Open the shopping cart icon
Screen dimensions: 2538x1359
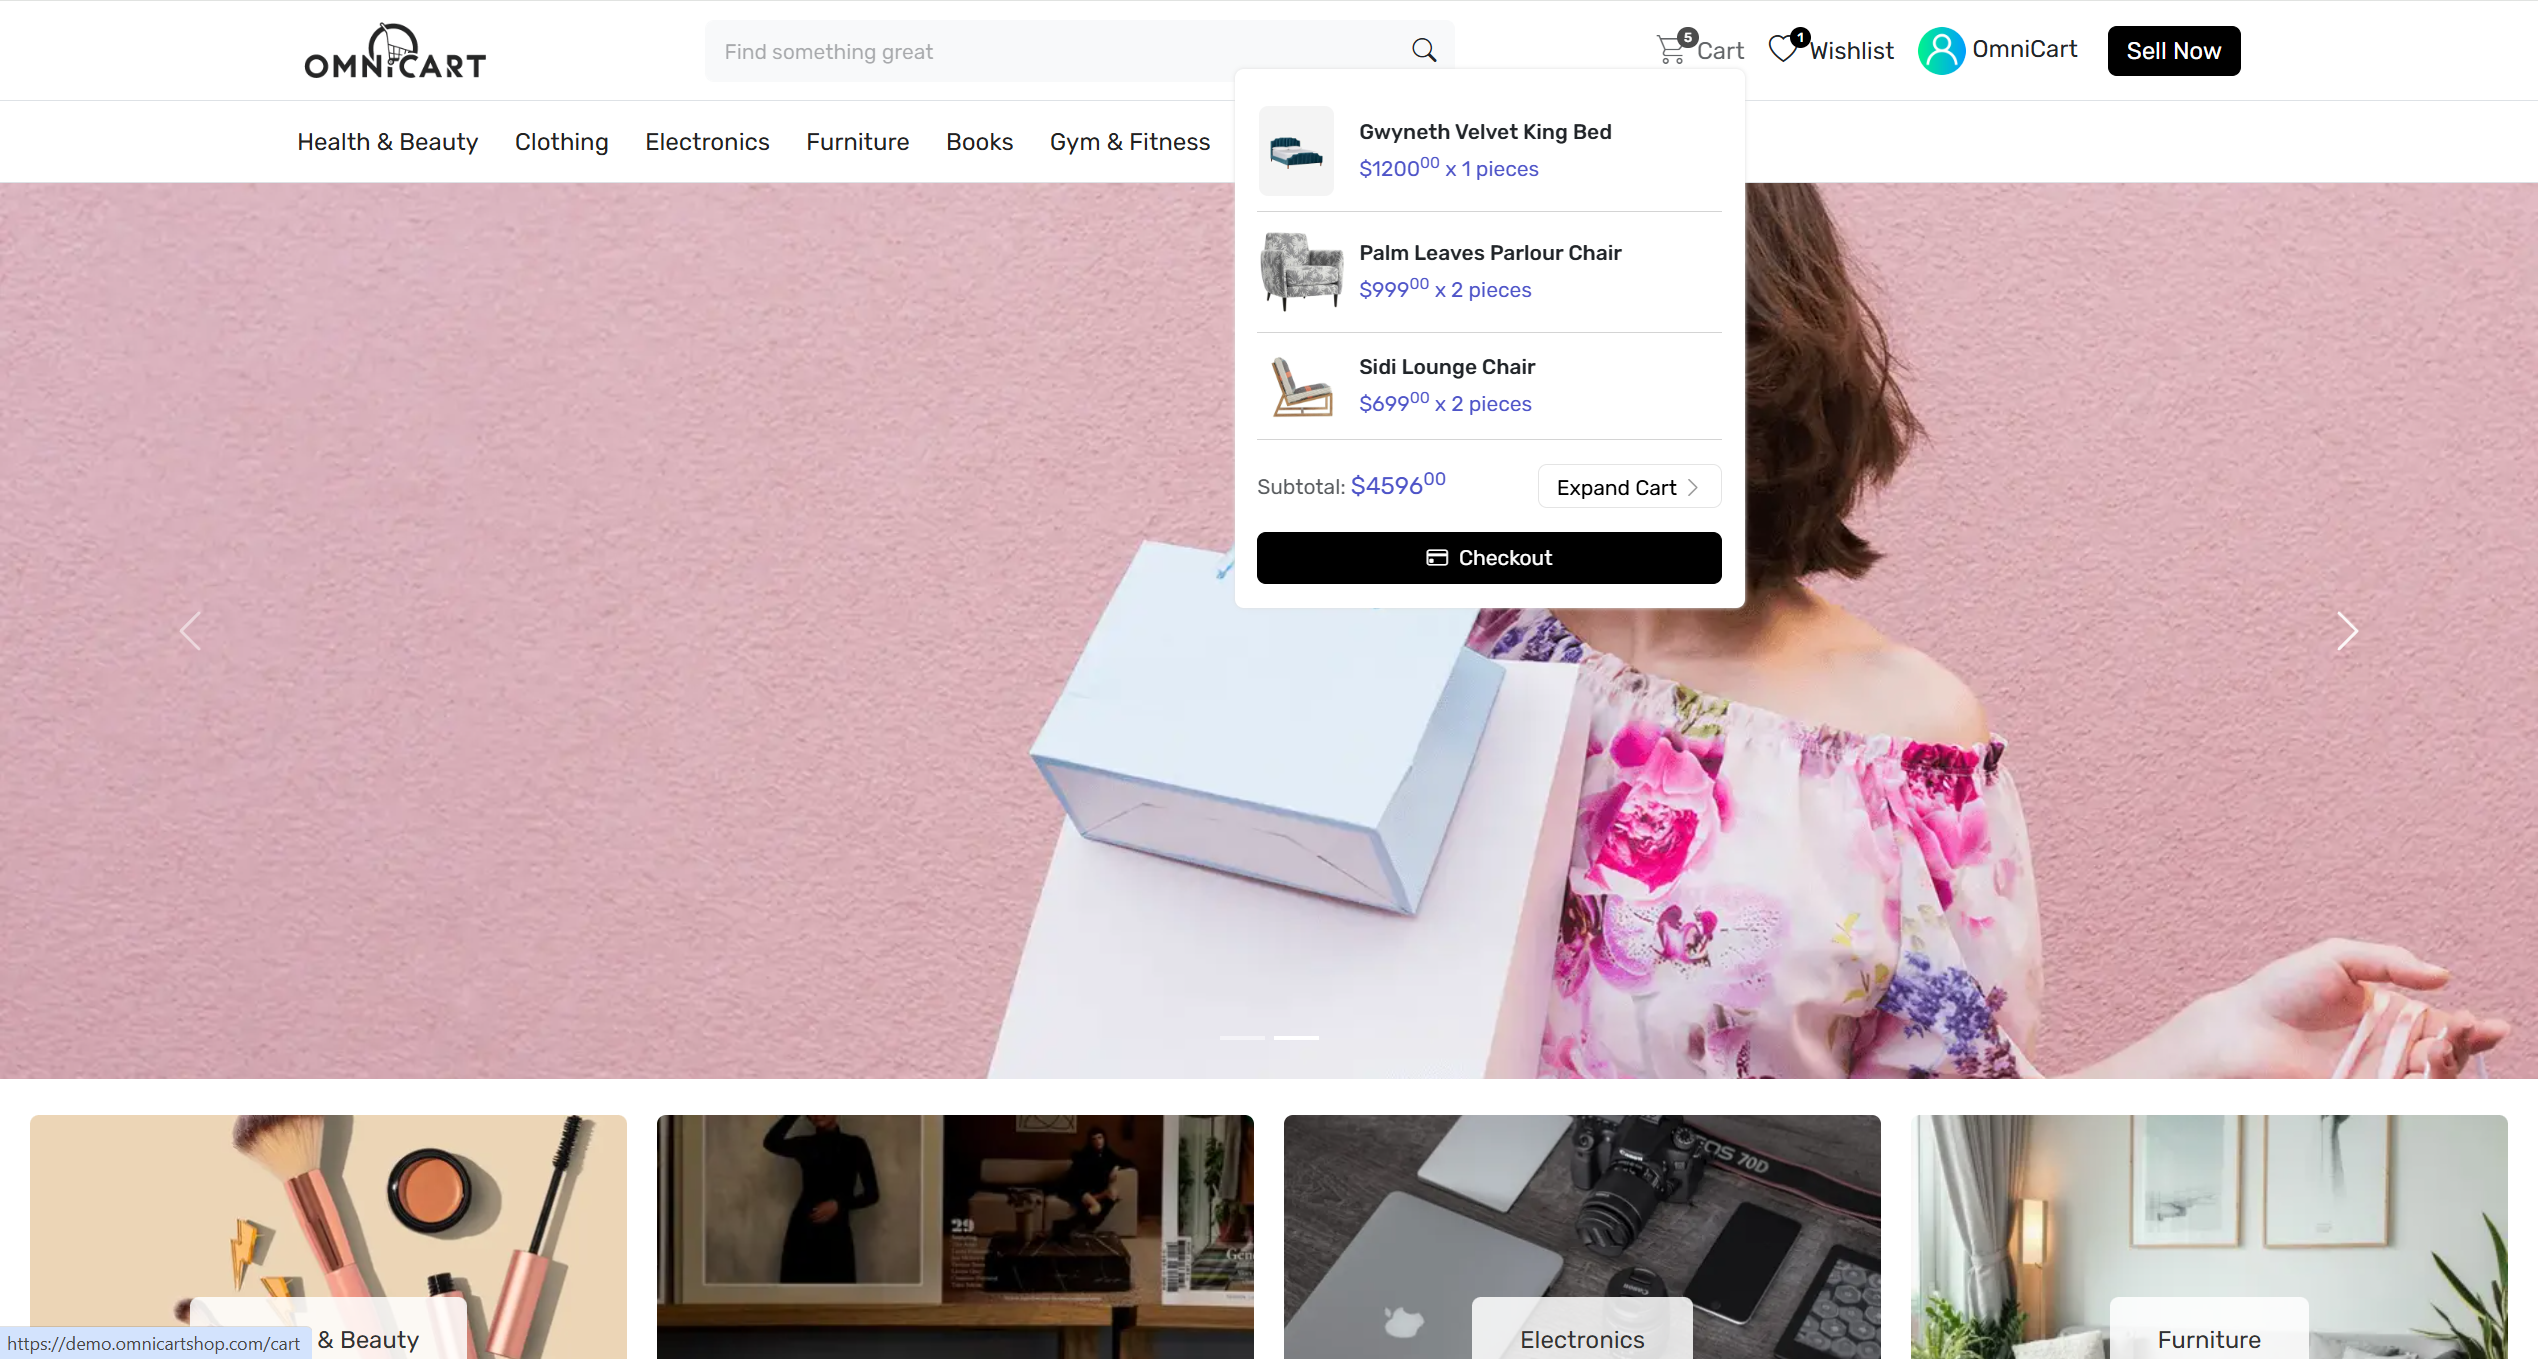[1671, 49]
